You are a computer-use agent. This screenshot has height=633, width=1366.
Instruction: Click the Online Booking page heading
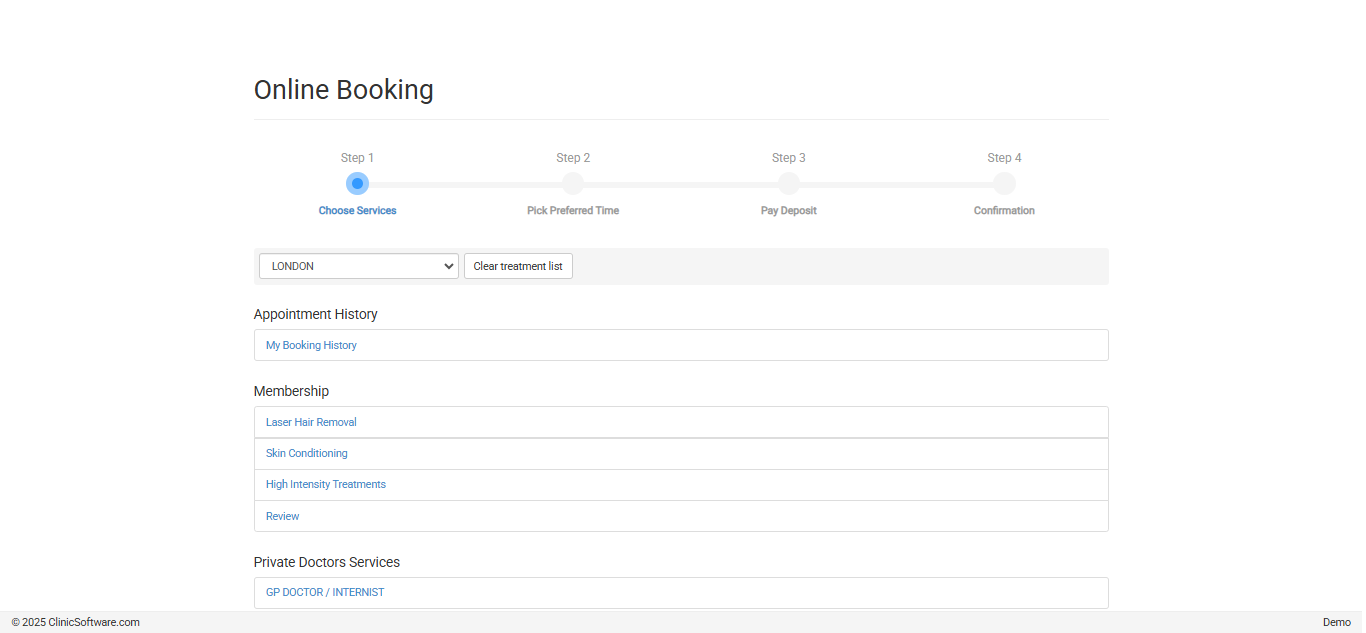pos(344,89)
